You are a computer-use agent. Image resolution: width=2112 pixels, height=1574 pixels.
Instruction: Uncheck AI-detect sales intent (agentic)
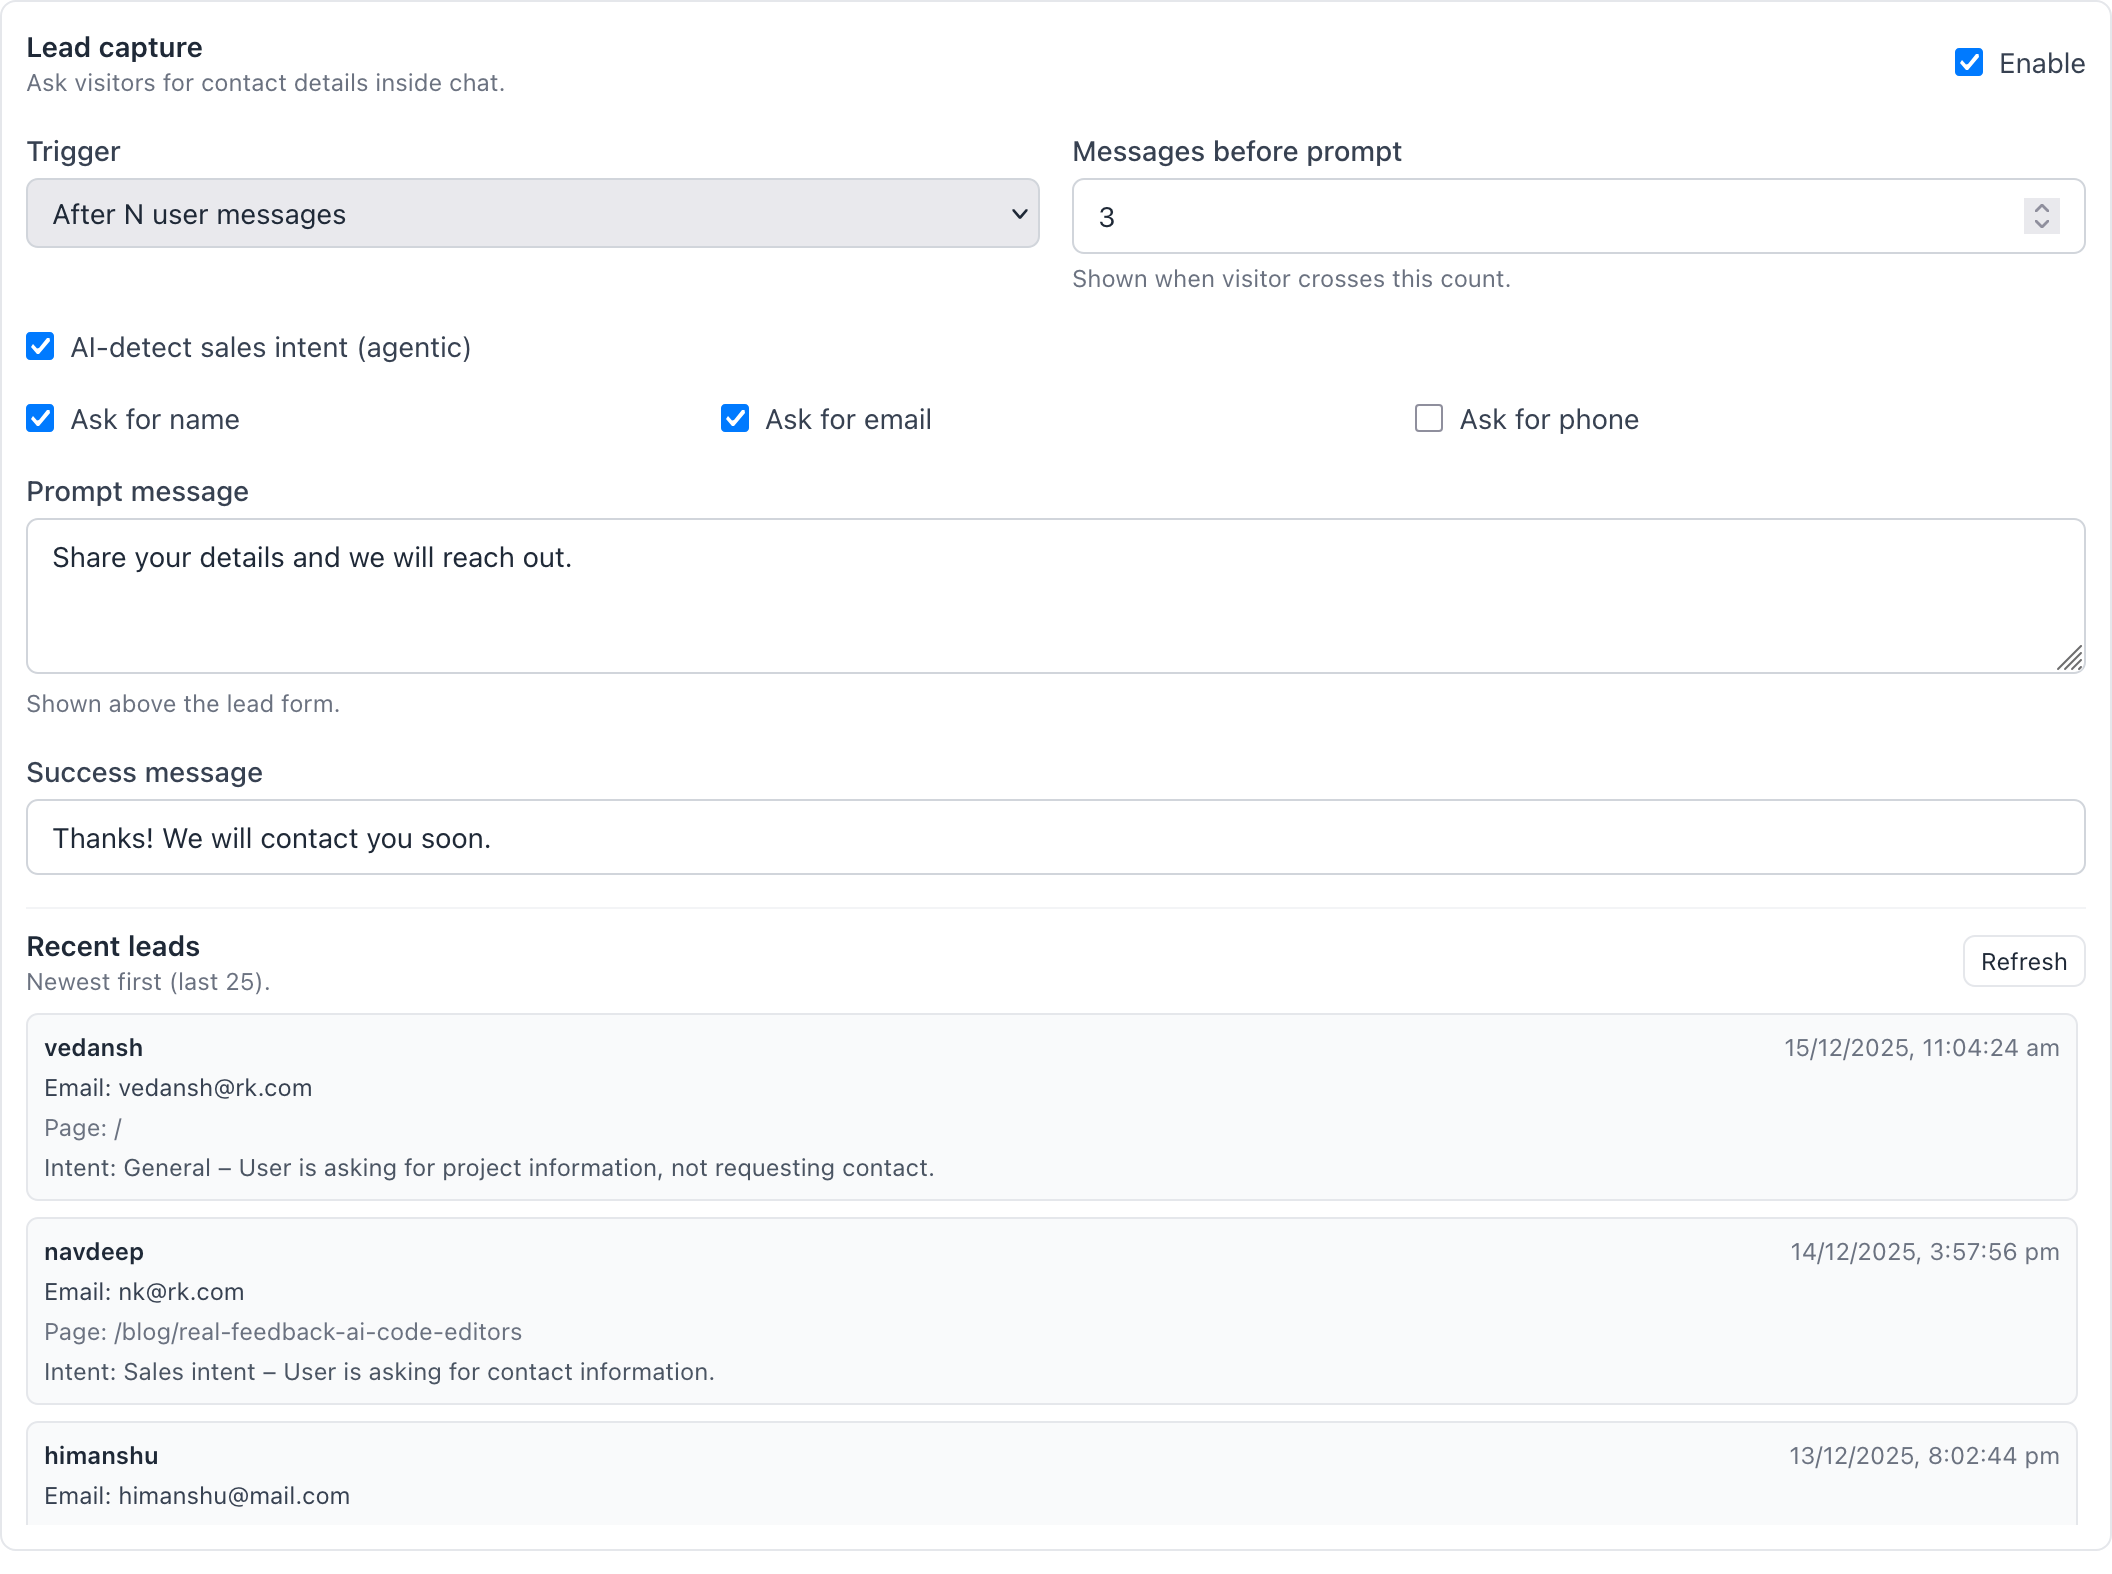[x=41, y=347]
